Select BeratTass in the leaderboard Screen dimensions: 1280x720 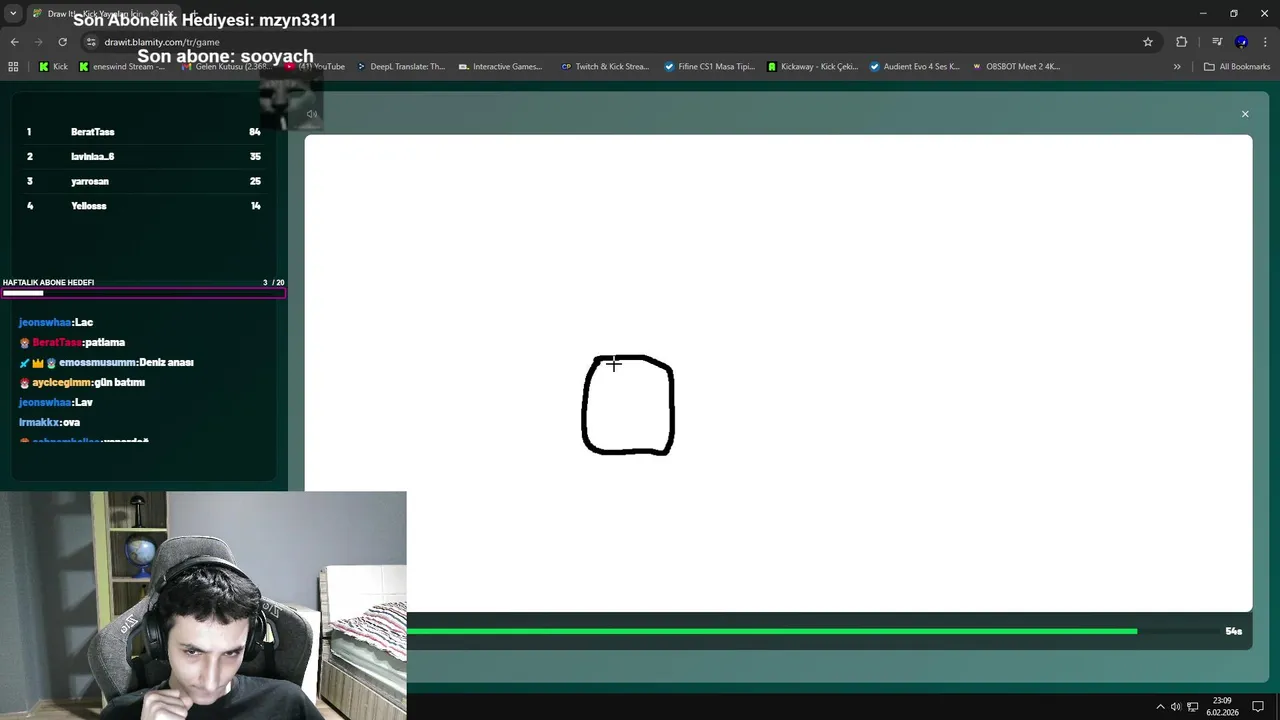pos(144,132)
